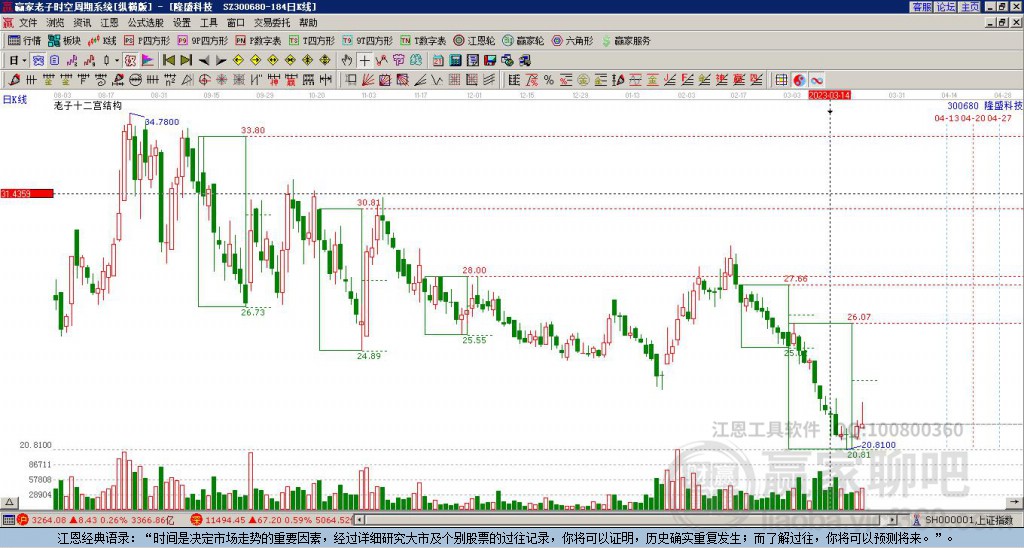
Task: Click the yin-yang taiji icon
Action: [x=799, y=80]
